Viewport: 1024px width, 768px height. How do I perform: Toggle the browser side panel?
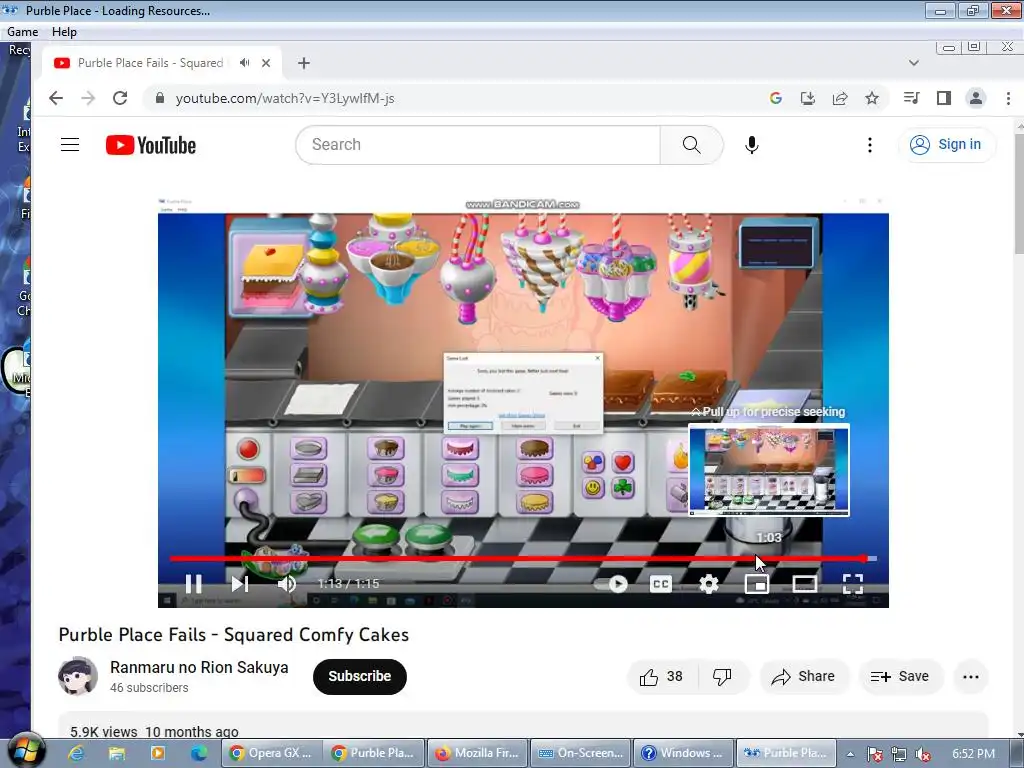944,98
